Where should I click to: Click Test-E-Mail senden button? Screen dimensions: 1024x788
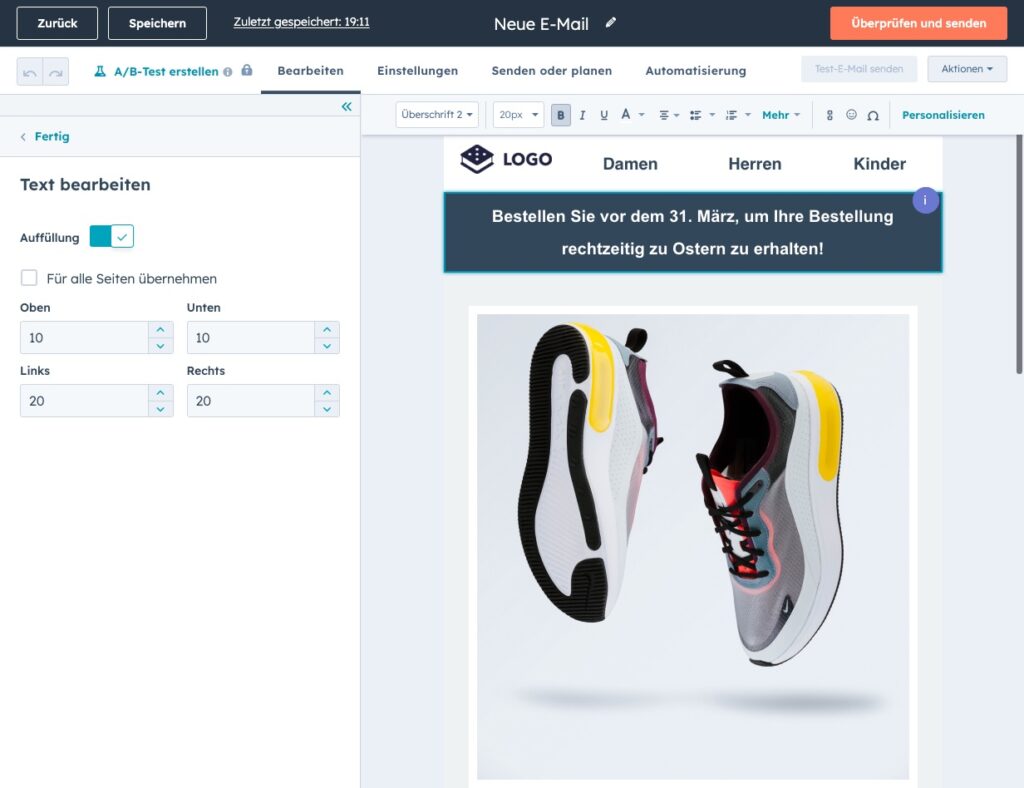(859, 69)
